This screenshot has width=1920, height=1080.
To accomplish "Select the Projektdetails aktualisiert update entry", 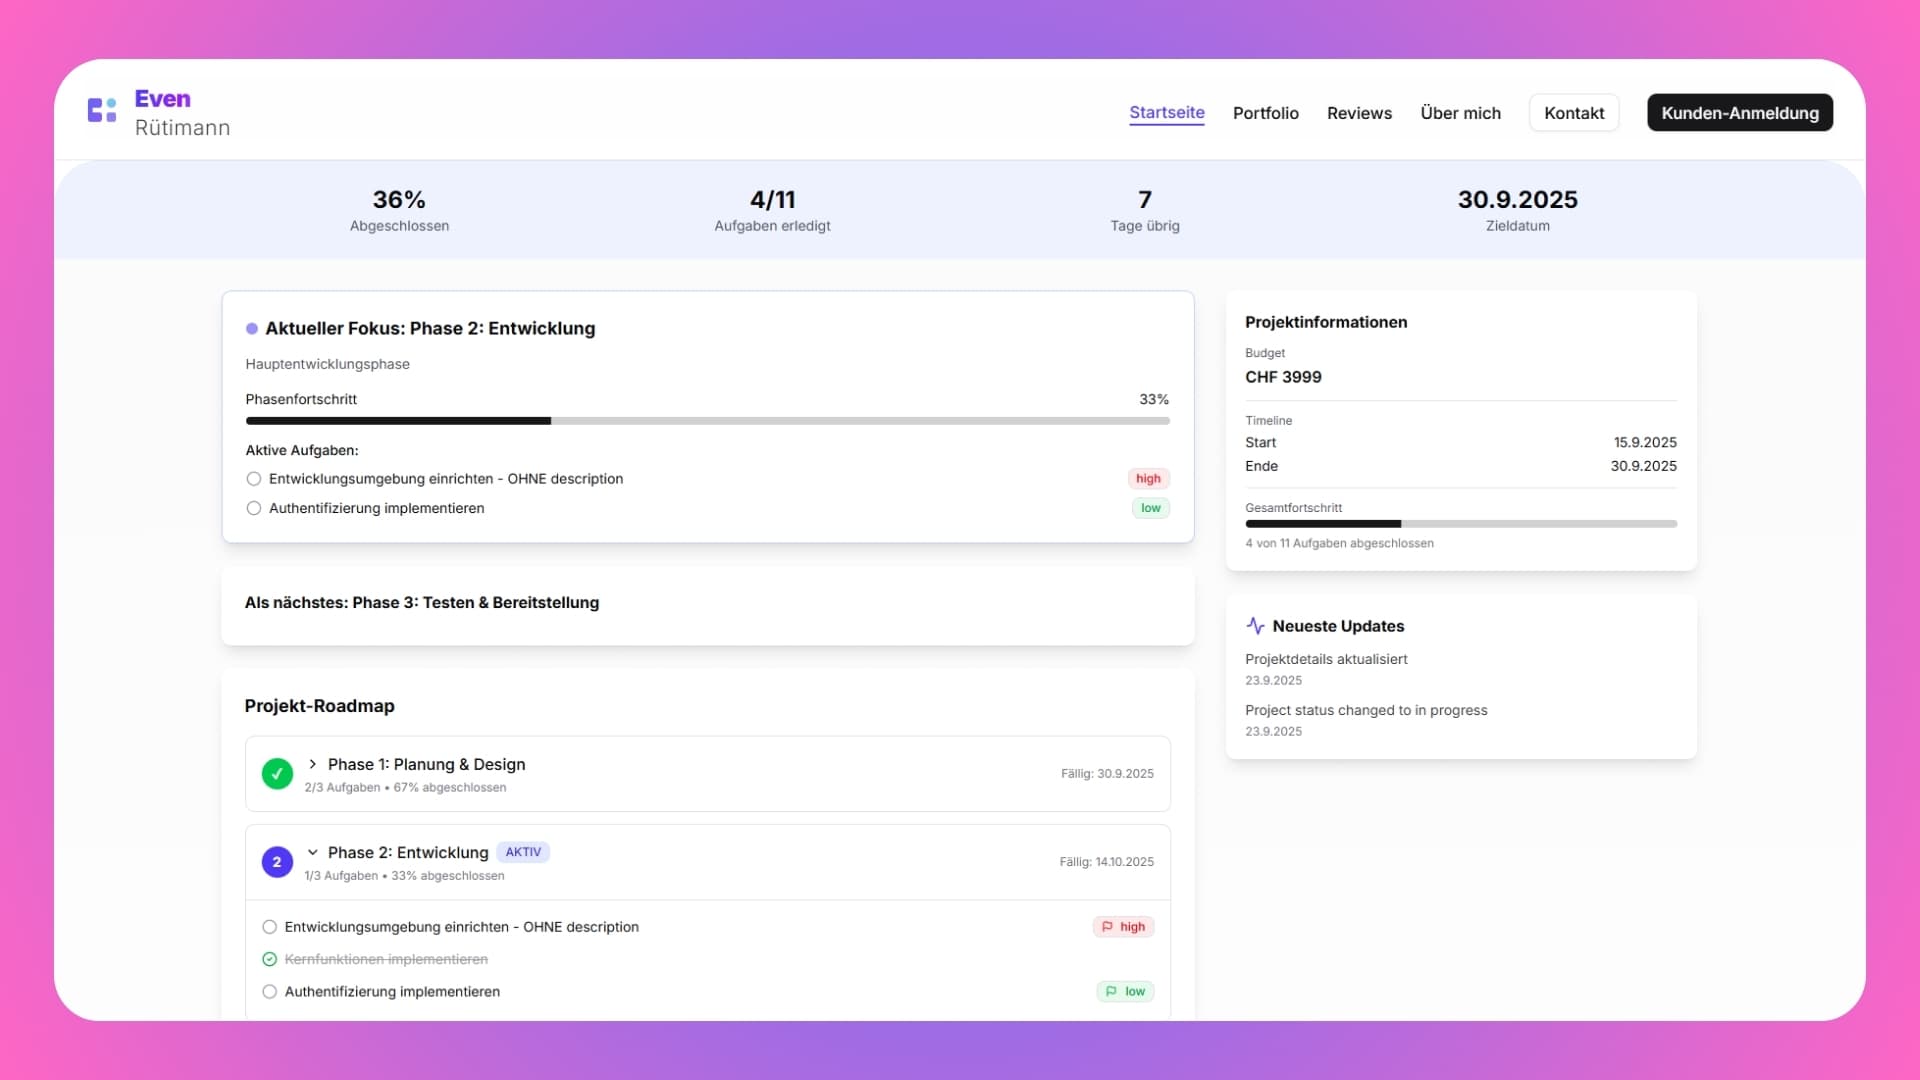I will tap(1326, 659).
